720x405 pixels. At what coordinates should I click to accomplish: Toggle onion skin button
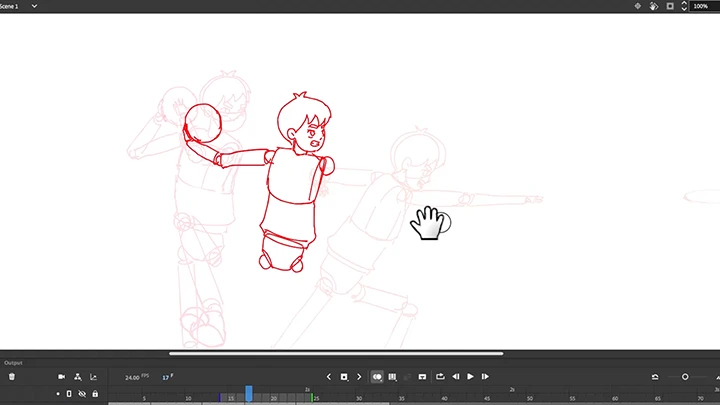click(377, 377)
